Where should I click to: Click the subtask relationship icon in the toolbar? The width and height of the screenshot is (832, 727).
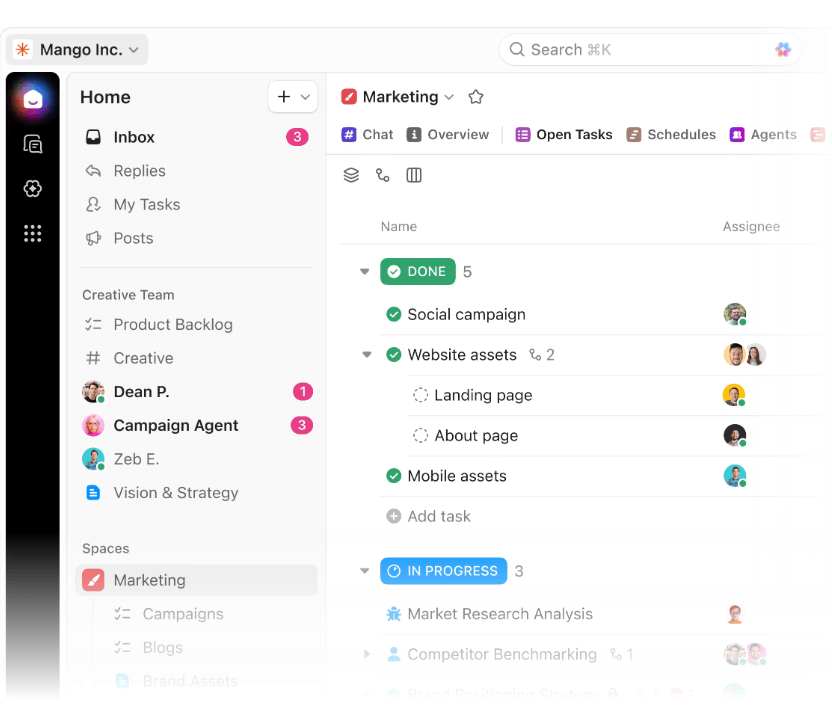pos(382,175)
